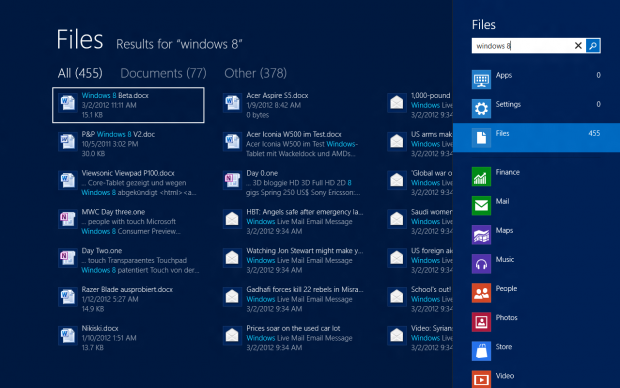
Task: Click Word icon of Windows 8 Beta.docx
Action: [x=68, y=103]
